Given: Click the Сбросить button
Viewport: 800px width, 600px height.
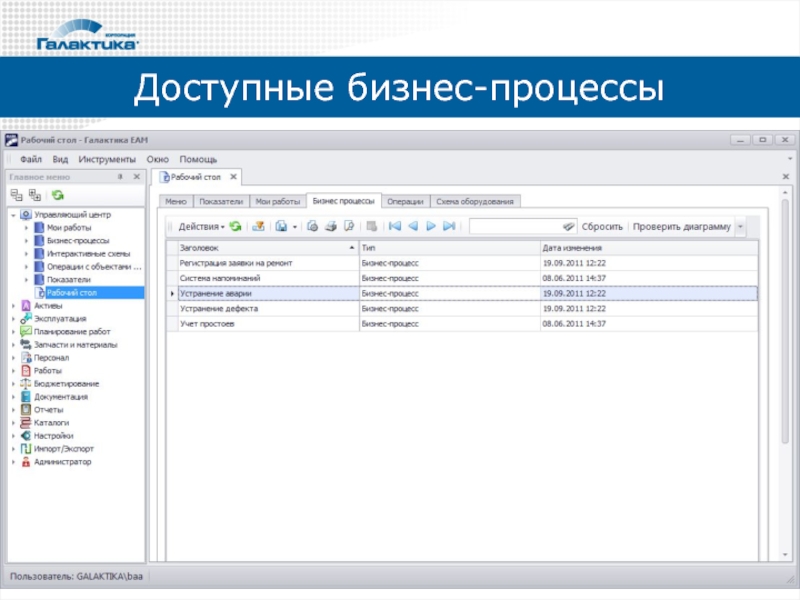Looking at the screenshot, I should tap(602, 226).
